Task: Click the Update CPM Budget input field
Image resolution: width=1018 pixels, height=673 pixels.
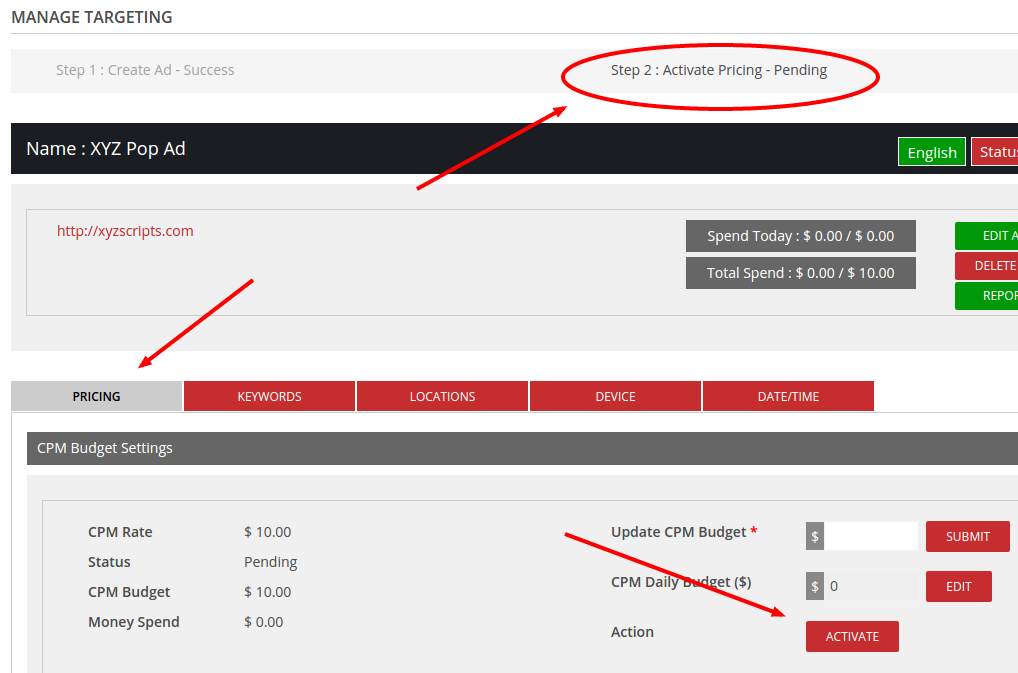Action: [x=871, y=536]
